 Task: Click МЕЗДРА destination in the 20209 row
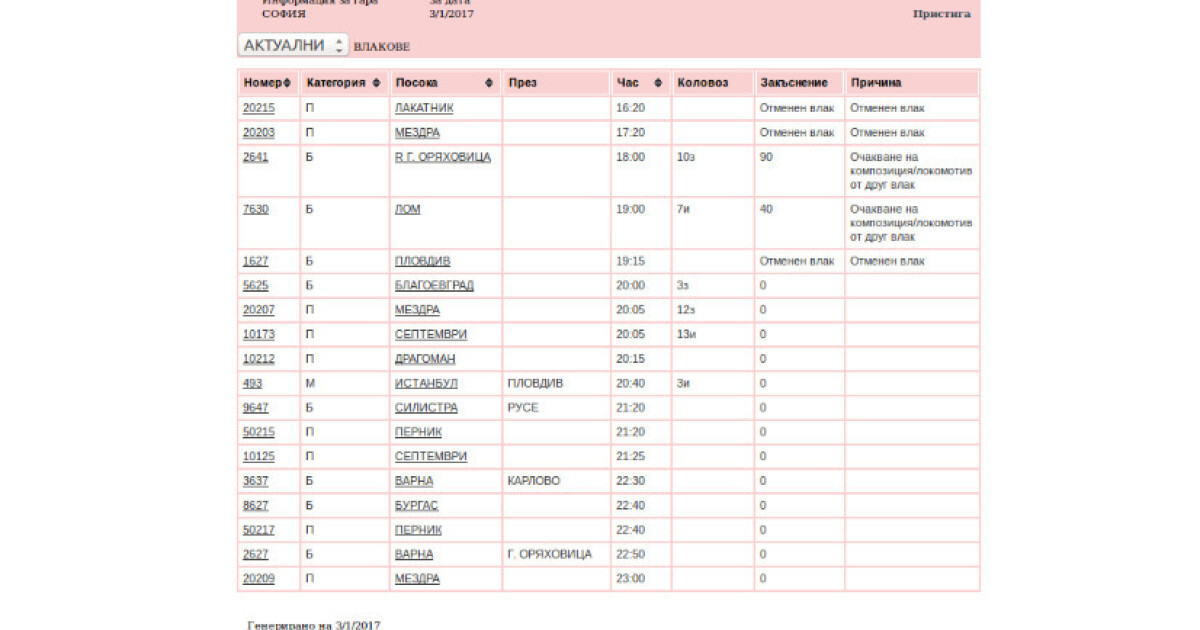(417, 578)
